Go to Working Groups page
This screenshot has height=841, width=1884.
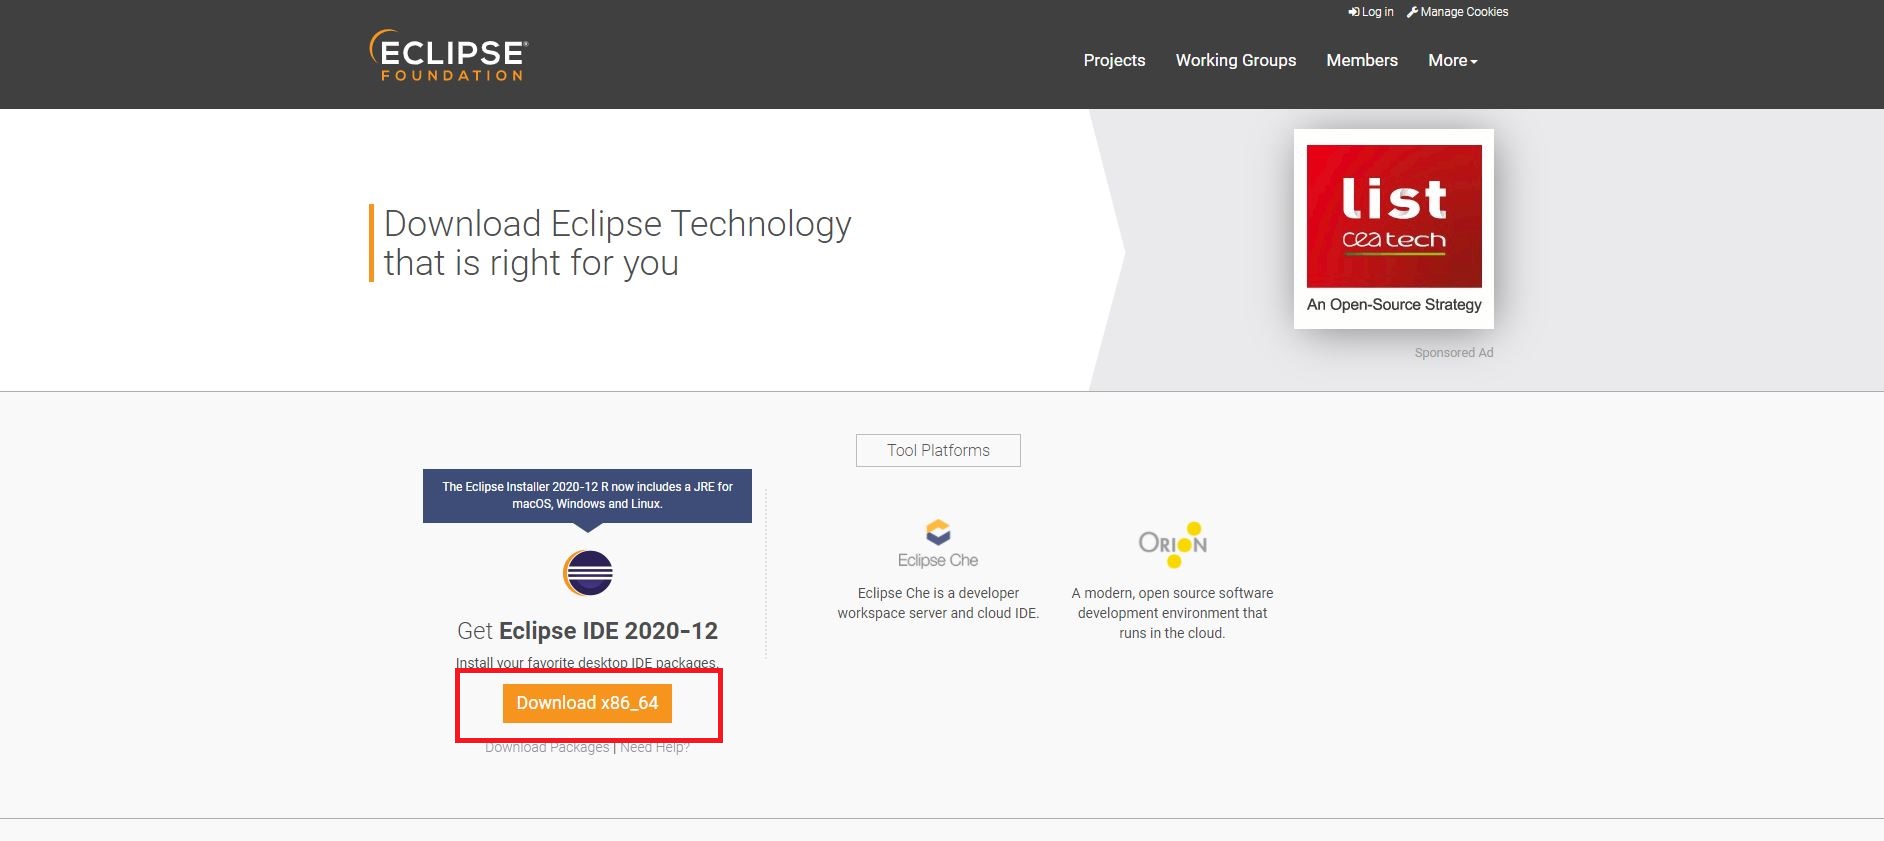tap(1236, 60)
